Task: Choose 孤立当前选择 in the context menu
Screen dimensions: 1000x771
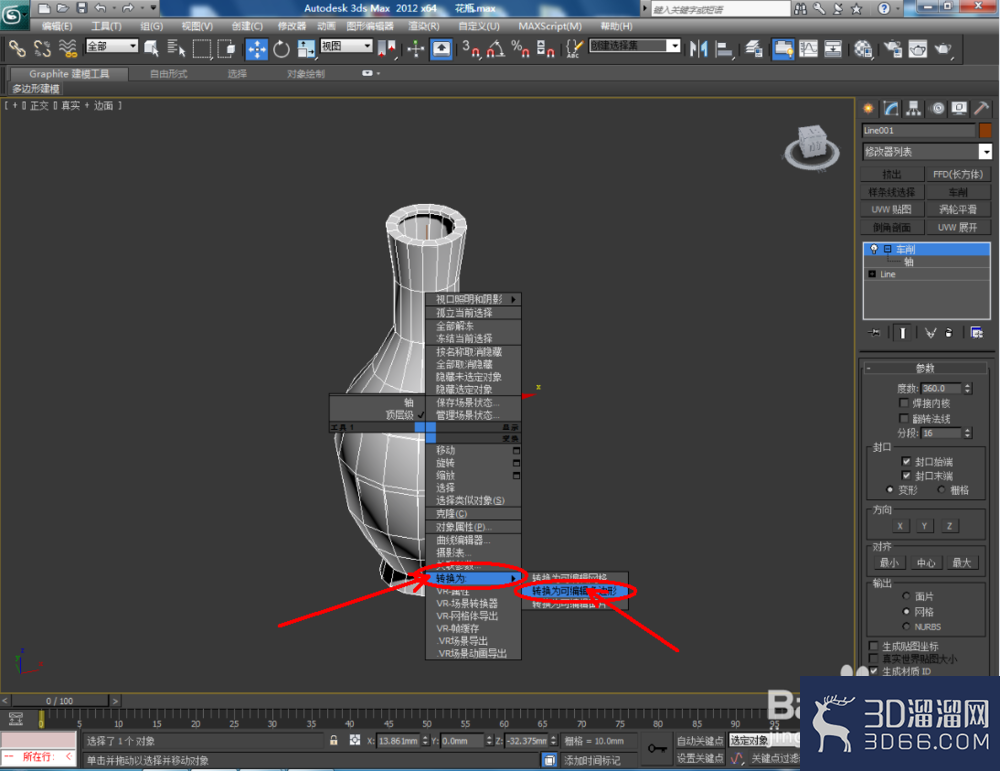Action: tap(474, 312)
